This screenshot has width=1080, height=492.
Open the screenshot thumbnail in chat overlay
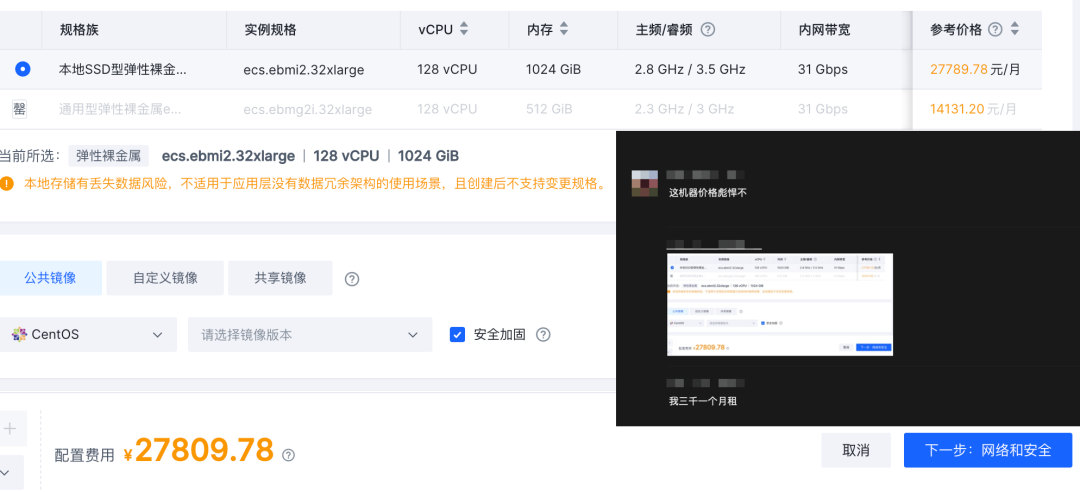point(780,304)
